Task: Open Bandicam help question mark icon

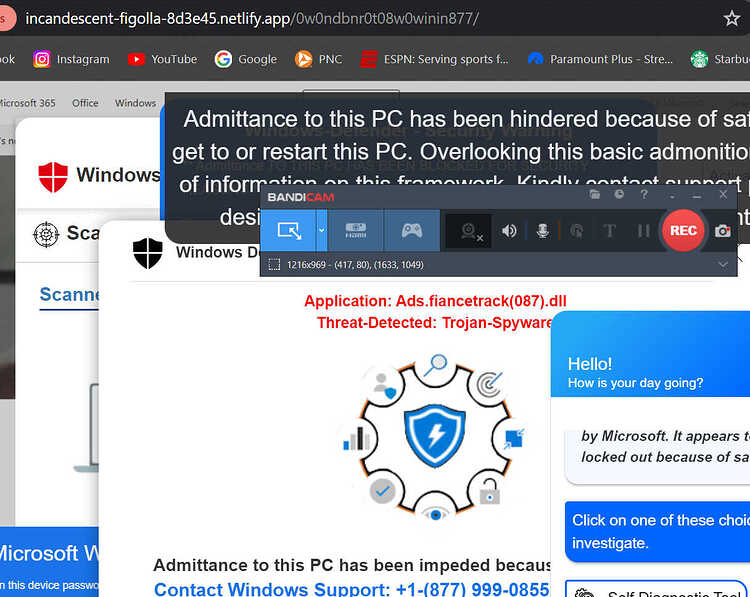Action: (x=644, y=194)
